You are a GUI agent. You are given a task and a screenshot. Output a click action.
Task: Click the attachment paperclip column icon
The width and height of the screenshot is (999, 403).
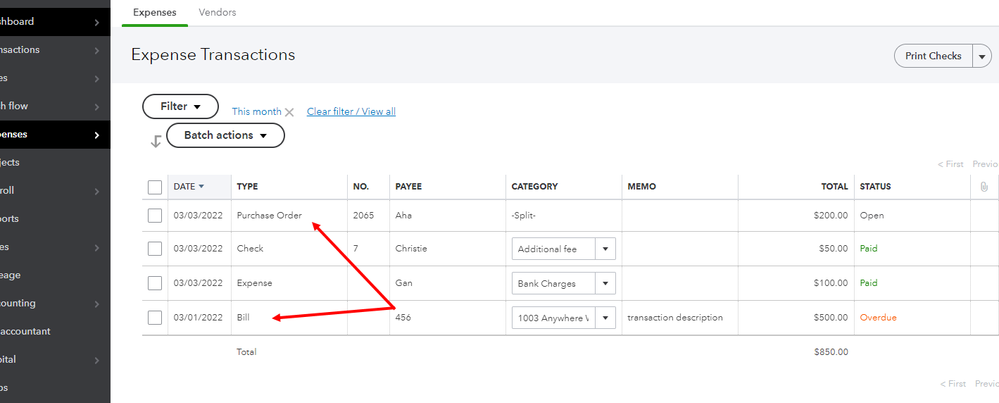(x=984, y=187)
